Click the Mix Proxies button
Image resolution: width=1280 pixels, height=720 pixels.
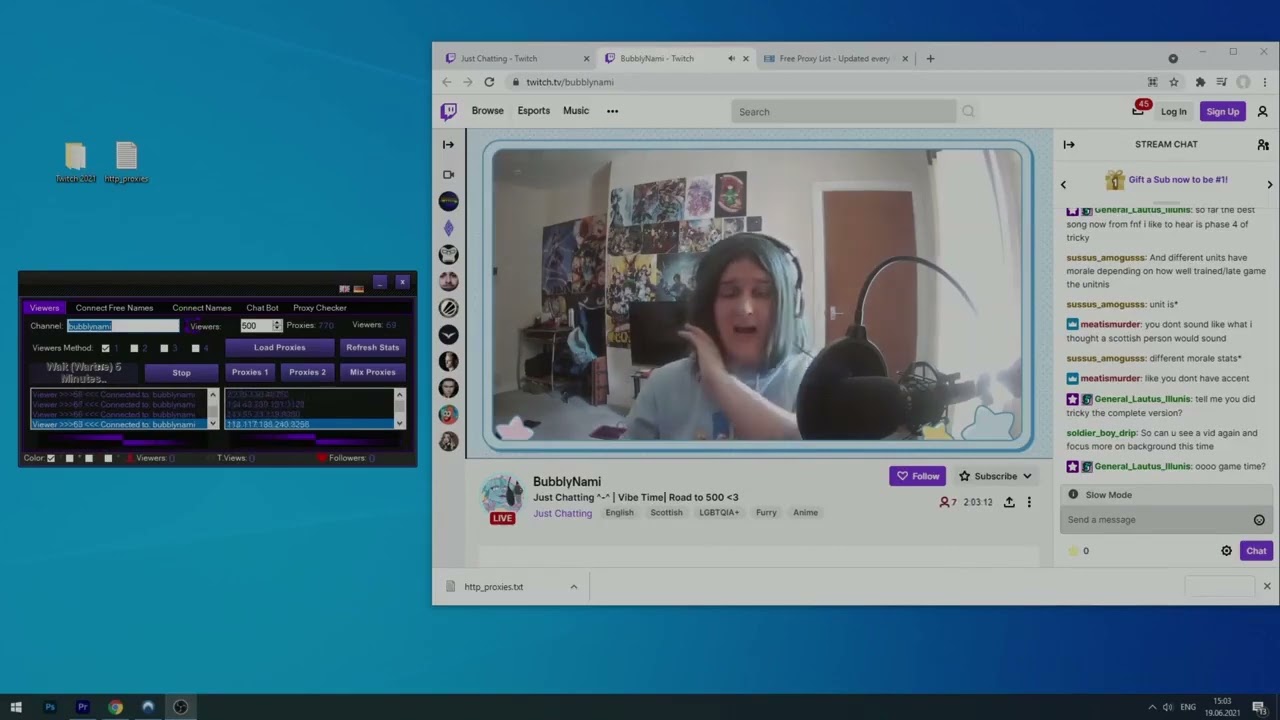[x=373, y=372]
